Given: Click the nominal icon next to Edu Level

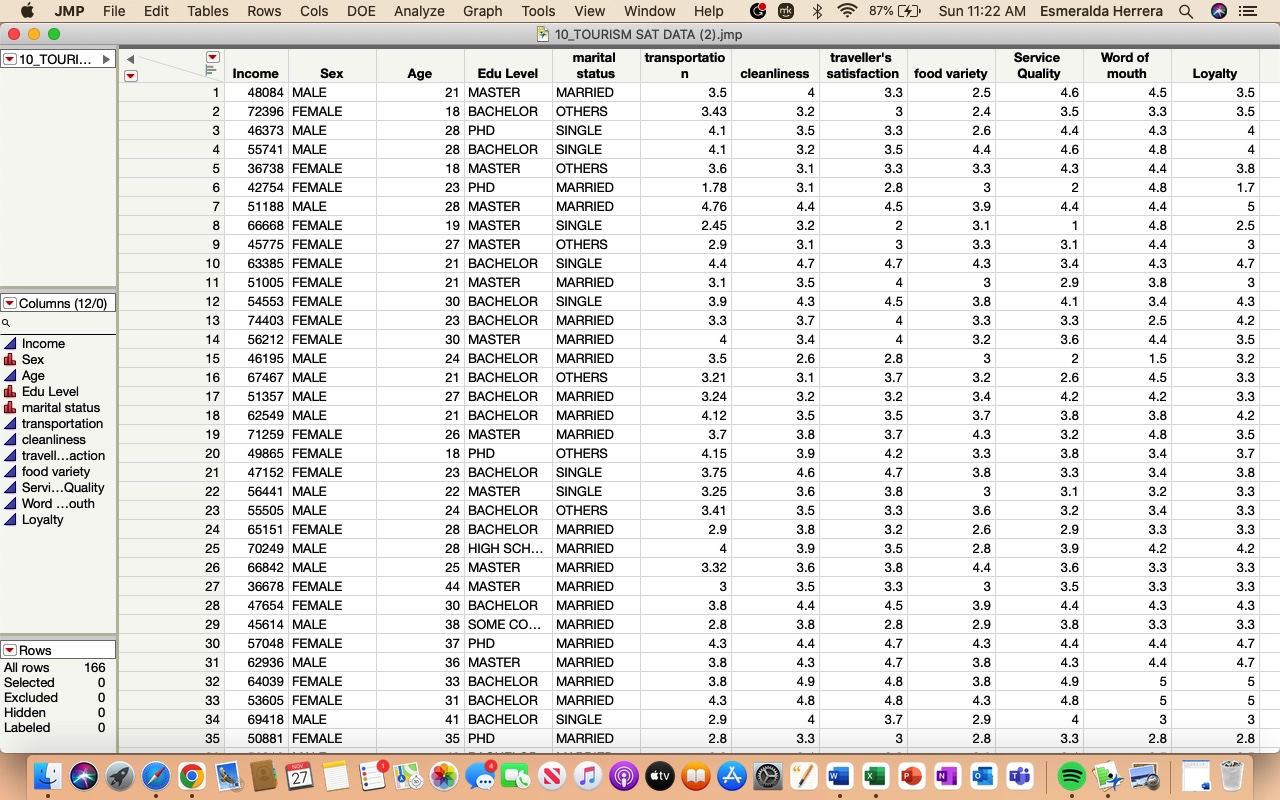Looking at the screenshot, I should (9, 392).
